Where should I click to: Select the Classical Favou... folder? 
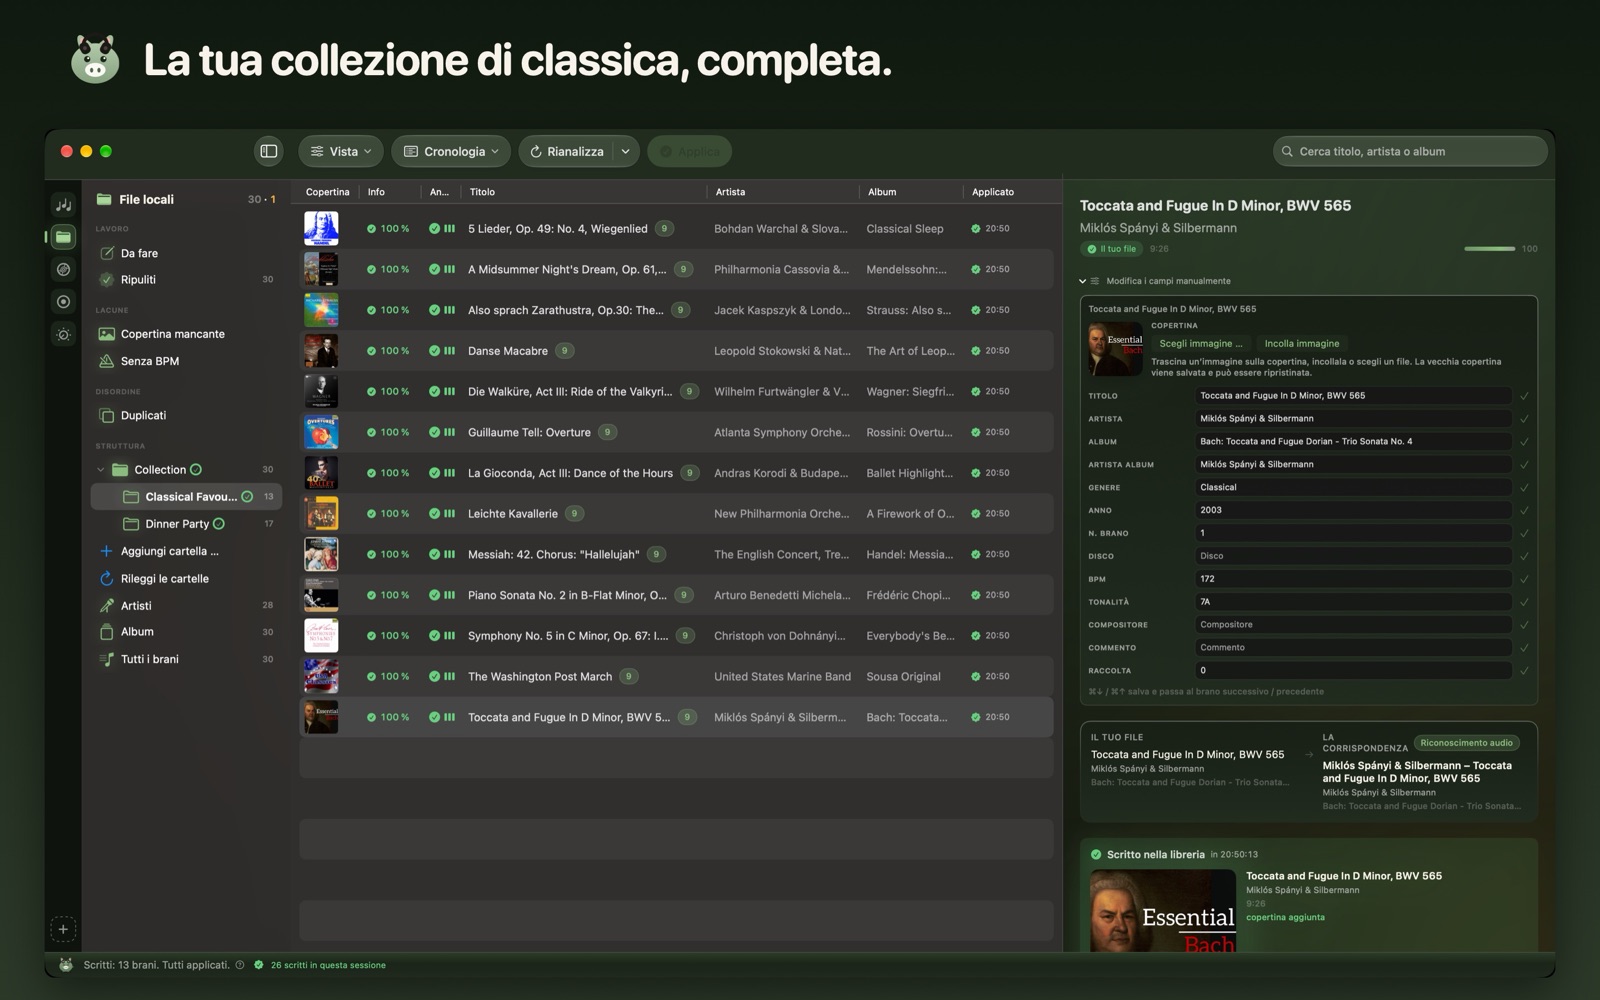(x=187, y=497)
